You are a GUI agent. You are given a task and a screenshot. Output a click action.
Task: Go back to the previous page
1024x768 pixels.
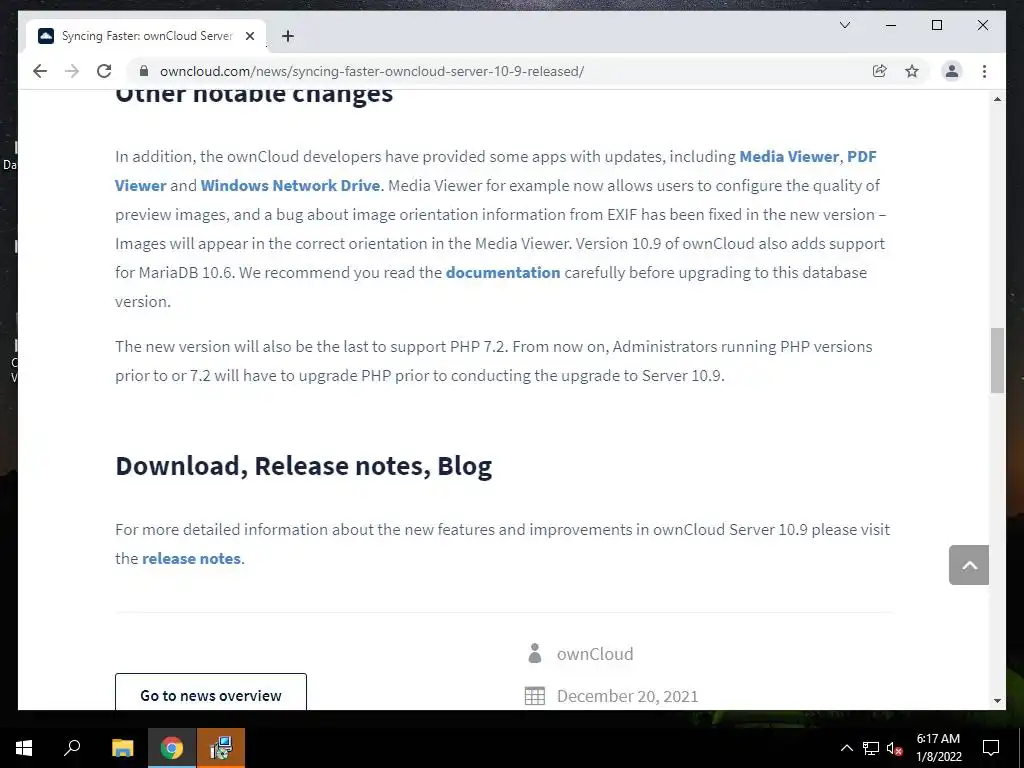(x=40, y=71)
